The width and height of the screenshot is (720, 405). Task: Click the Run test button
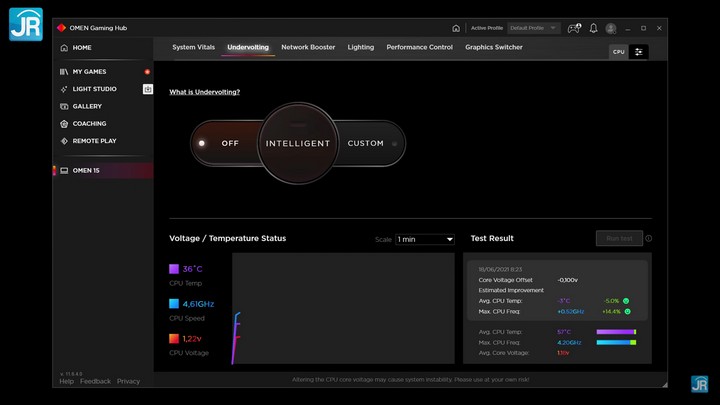coord(619,238)
